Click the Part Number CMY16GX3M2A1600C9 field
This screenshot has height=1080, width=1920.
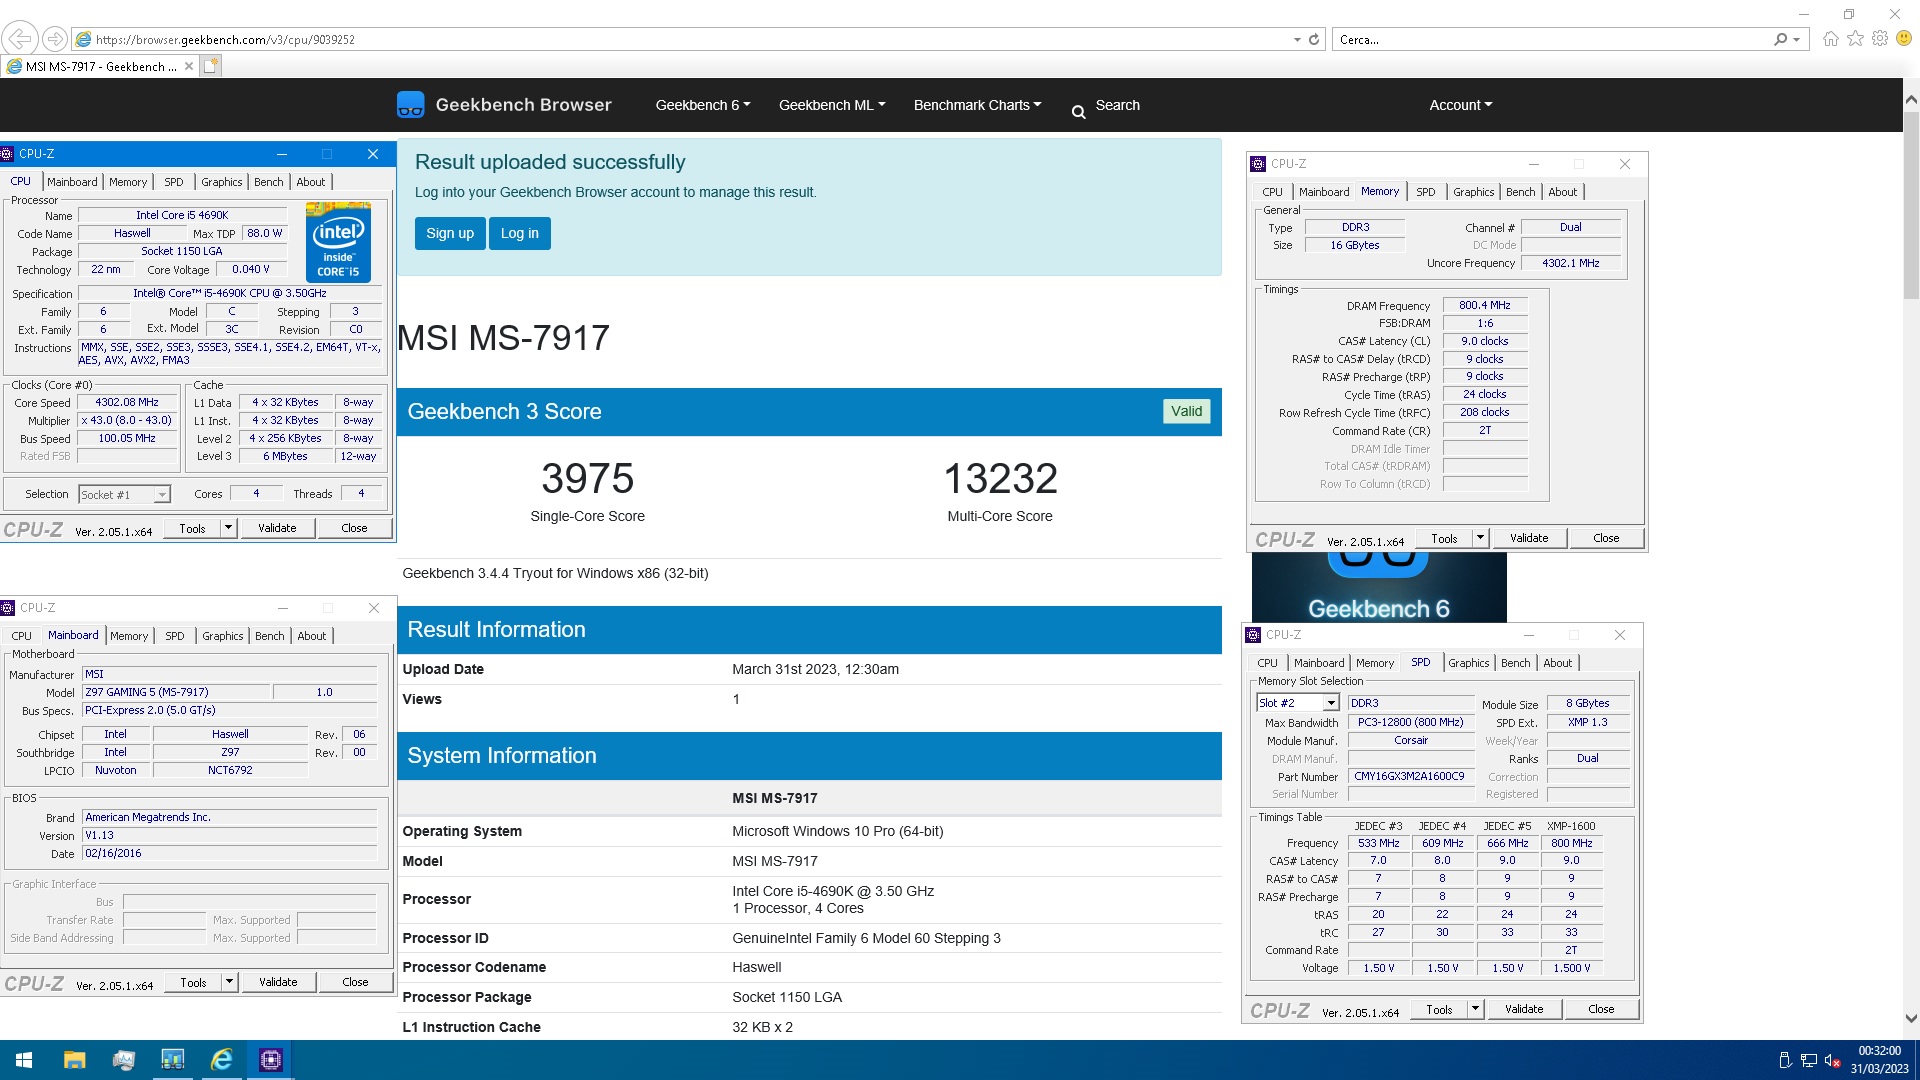[1410, 777]
